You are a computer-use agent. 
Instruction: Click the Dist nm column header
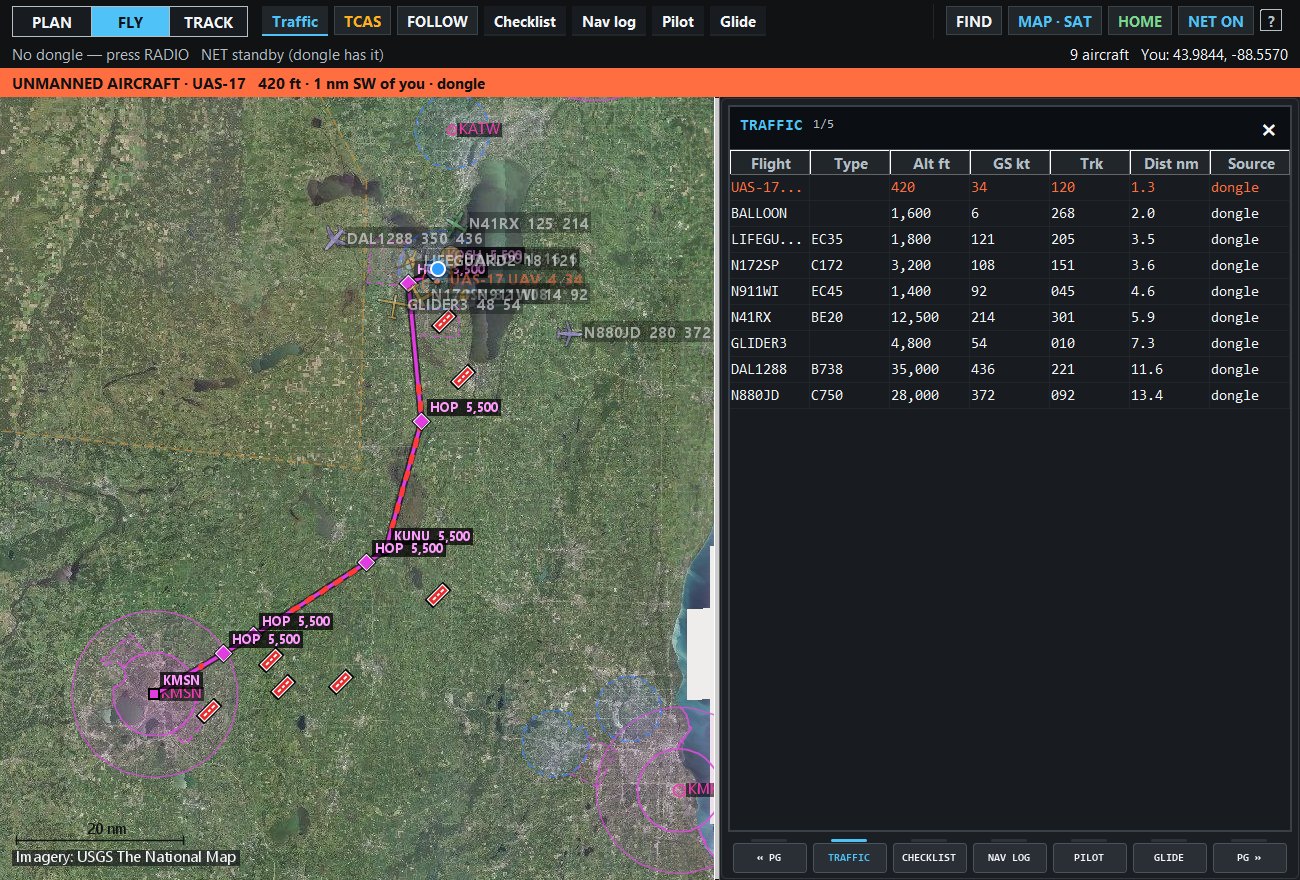click(x=1170, y=163)
